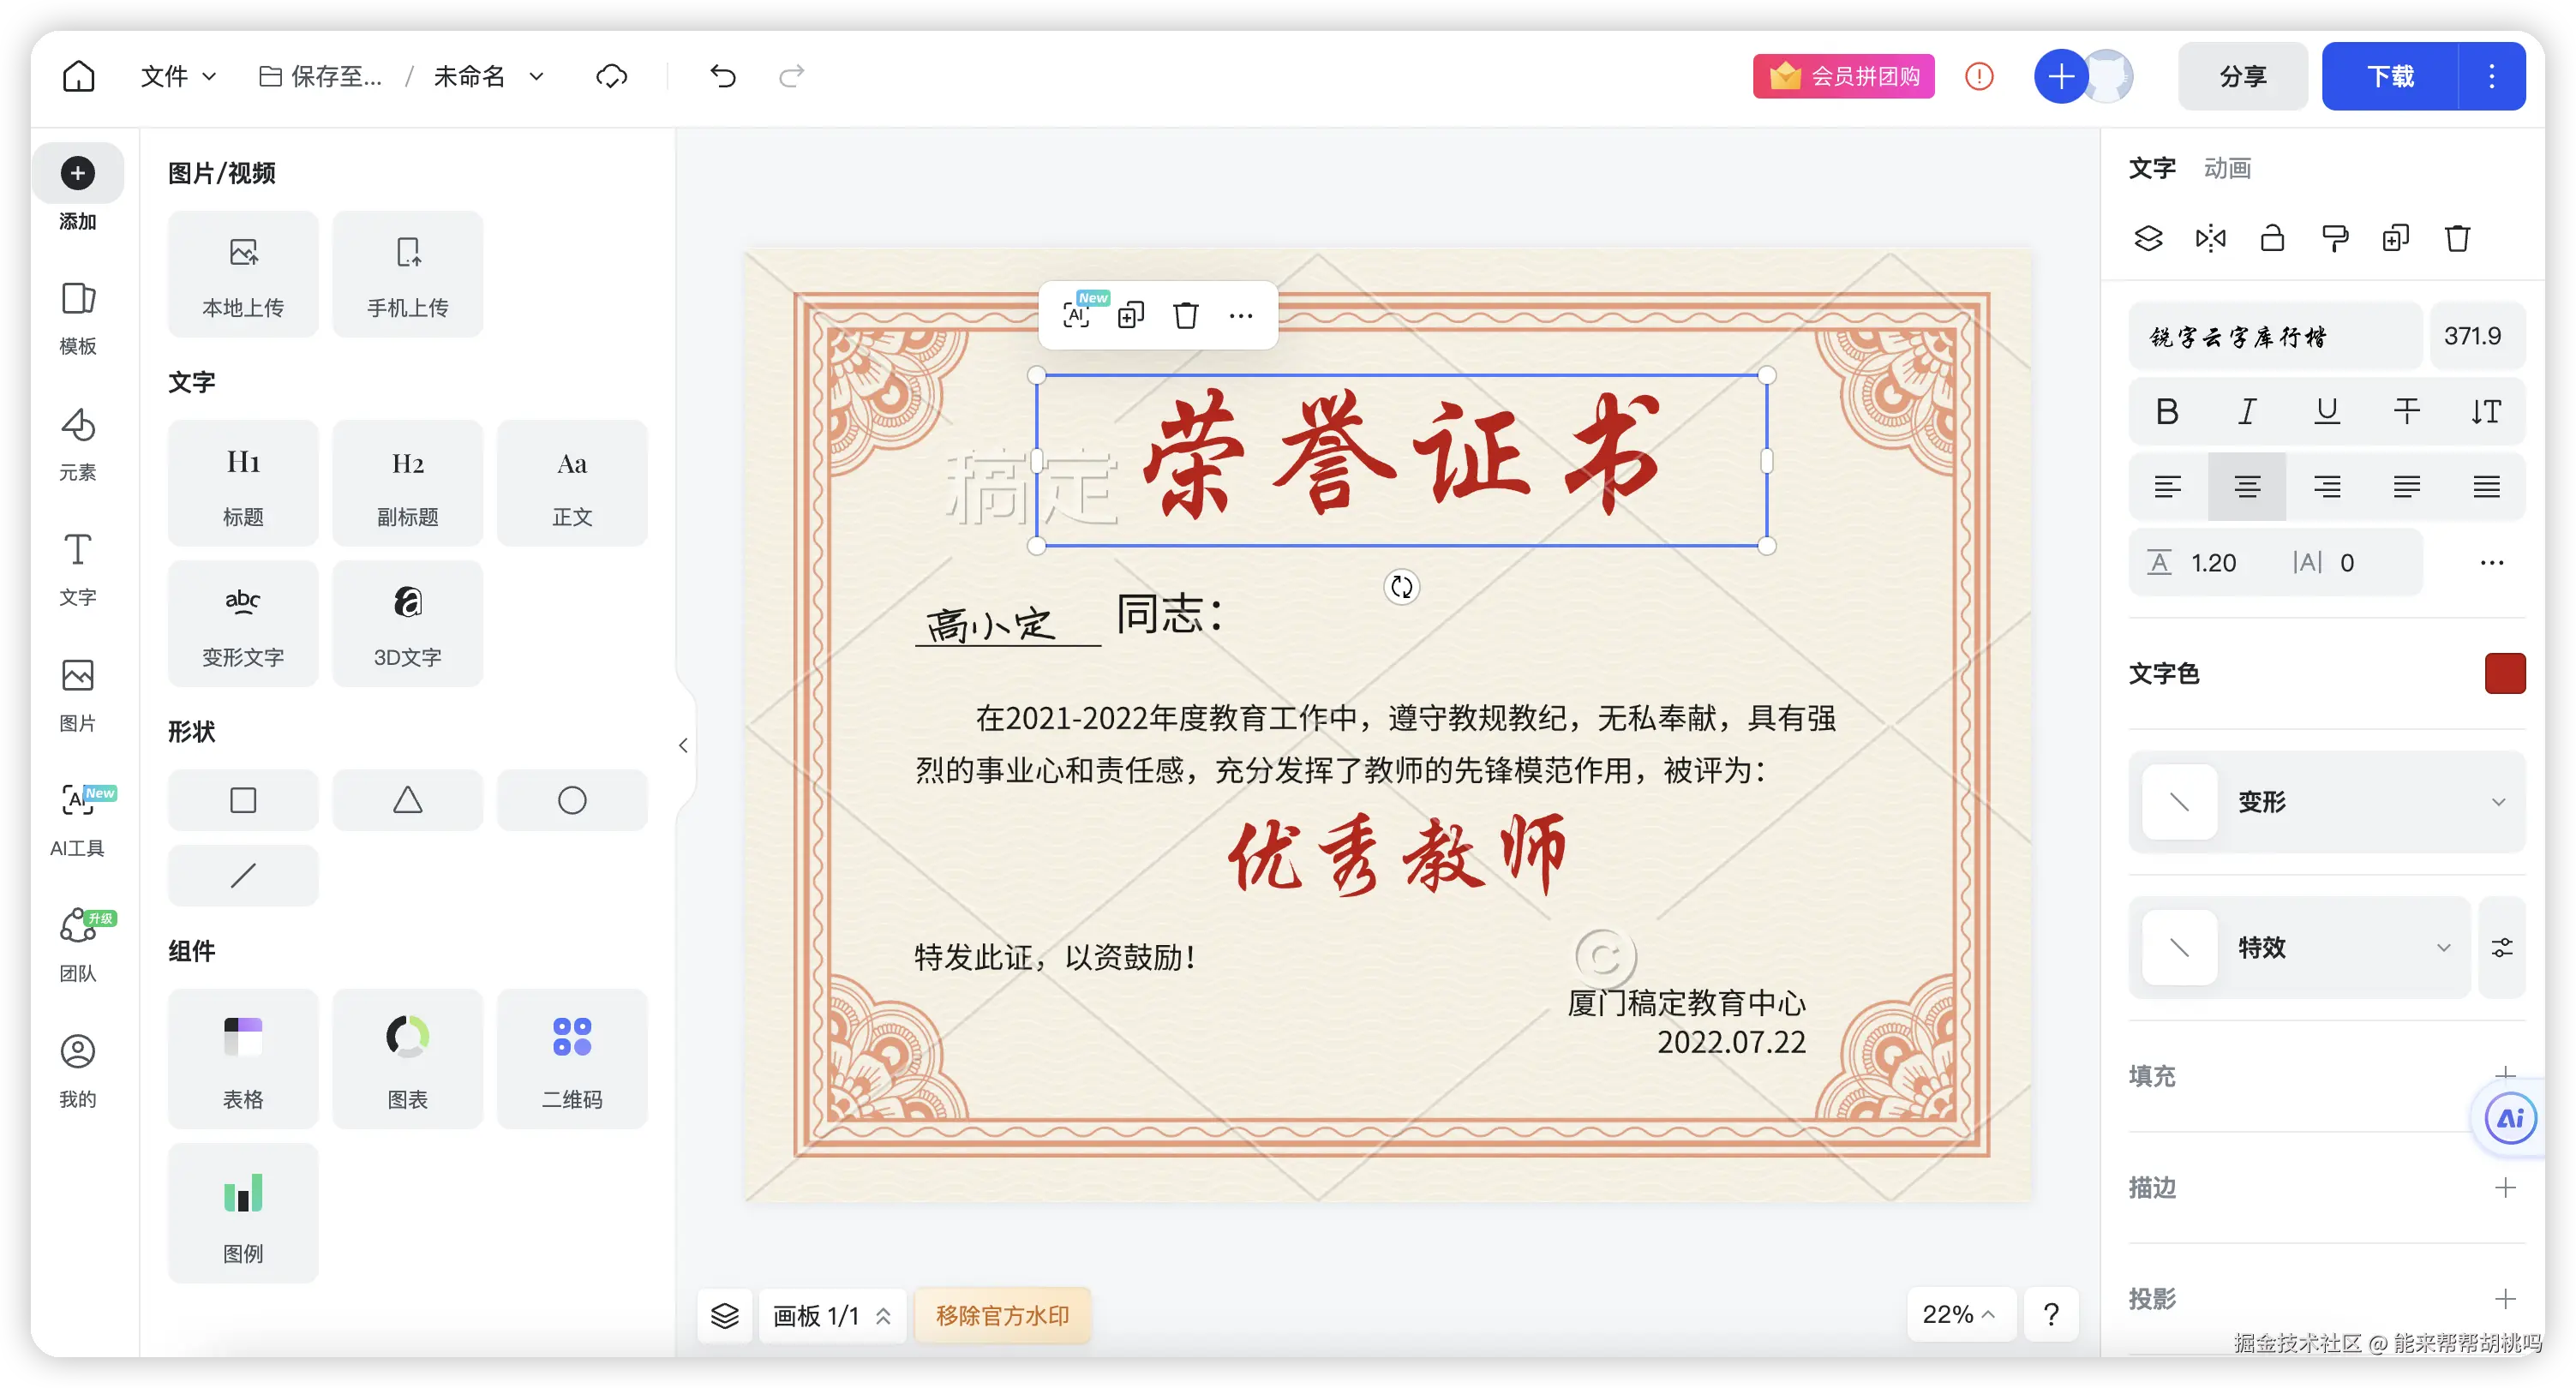The image size is (2576, 1388).
Task: Click the blue 下载 download button
Action: (2391, 76)
